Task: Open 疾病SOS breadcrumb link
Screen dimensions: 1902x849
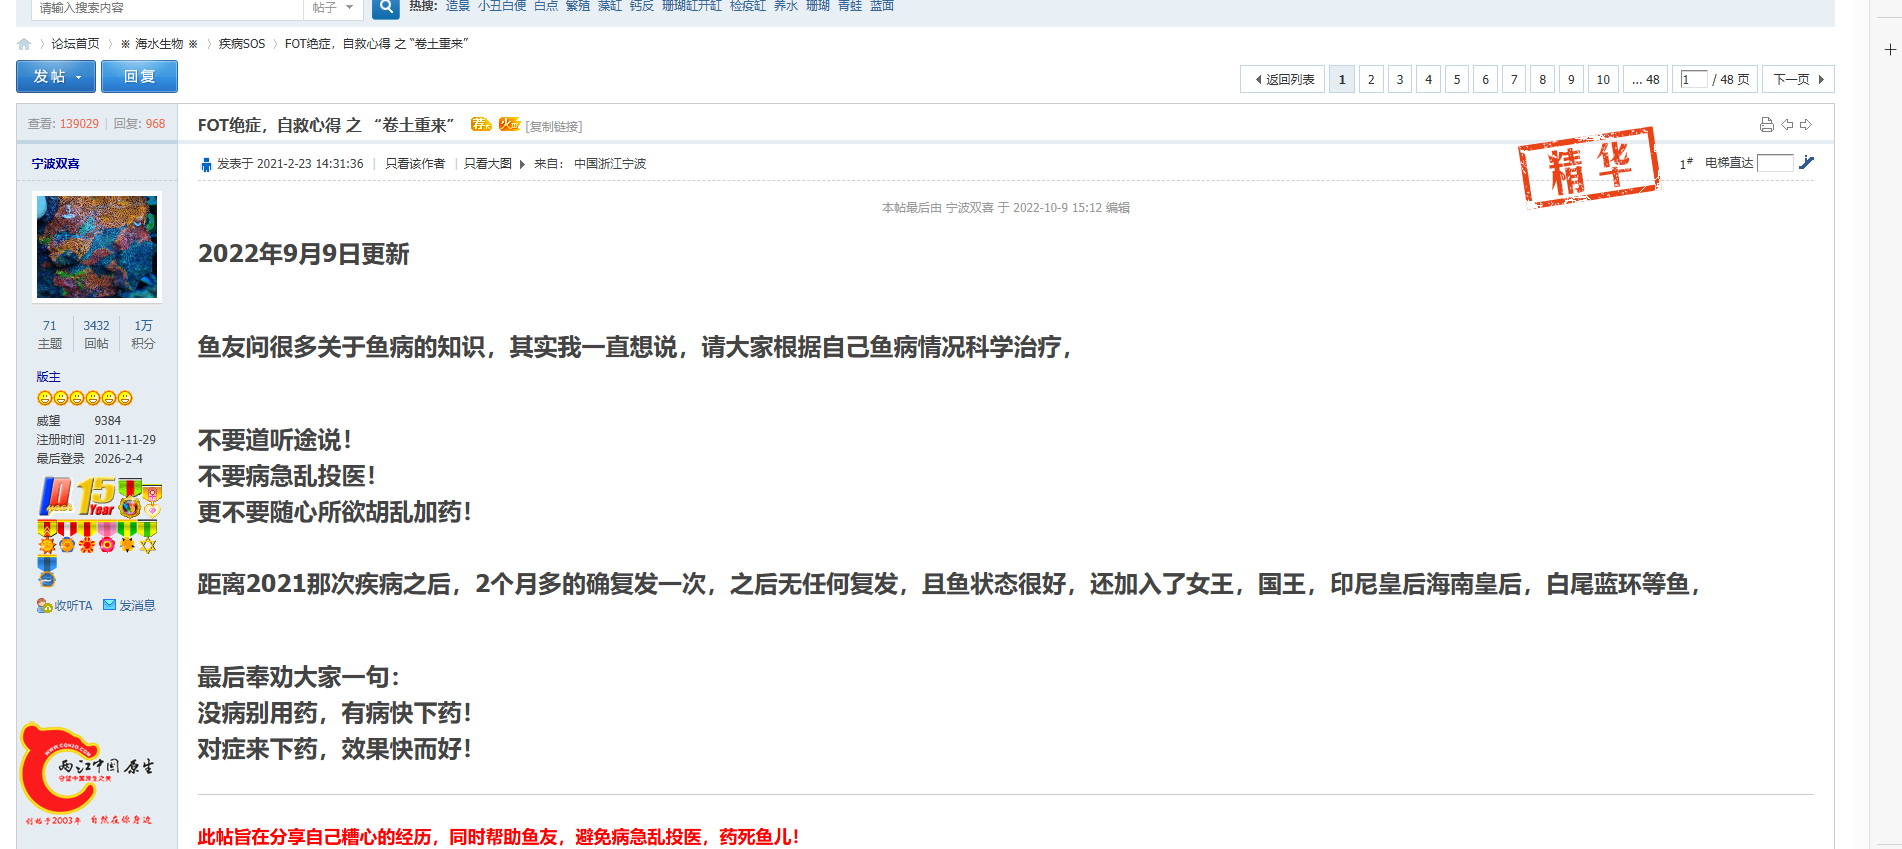Action: [242, 44]
